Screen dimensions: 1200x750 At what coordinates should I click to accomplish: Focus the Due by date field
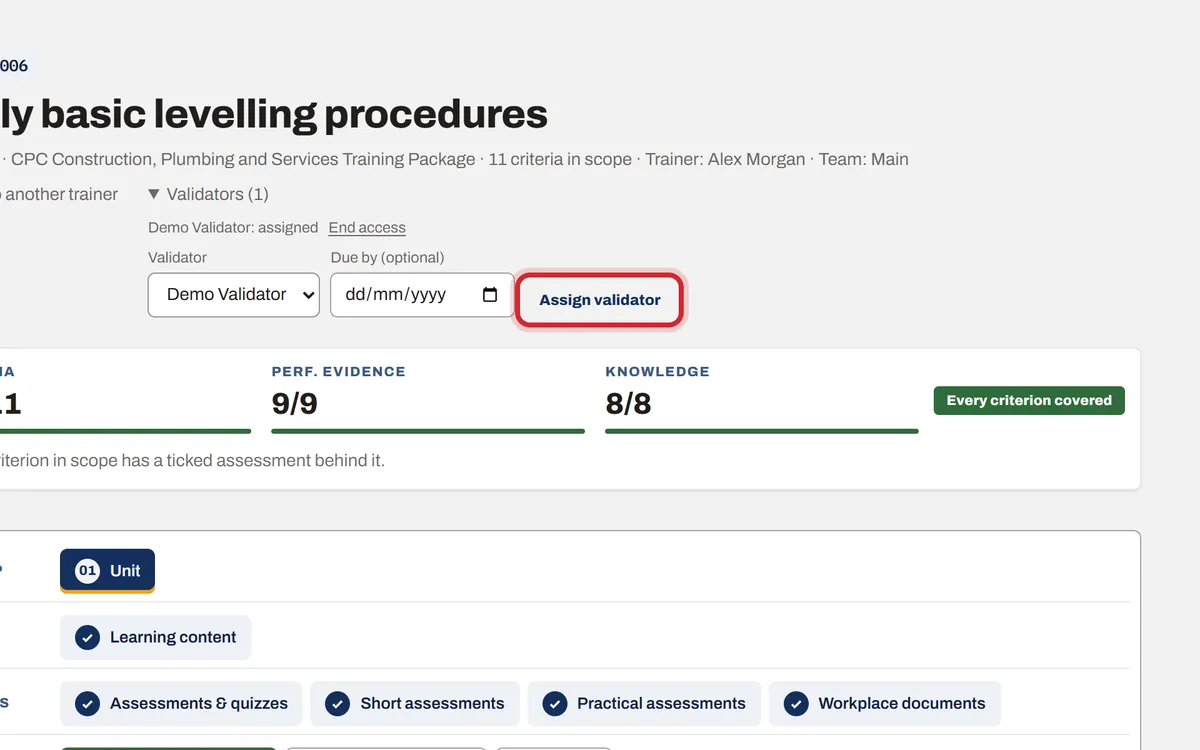pyautogui.click(x=422, y=295)
